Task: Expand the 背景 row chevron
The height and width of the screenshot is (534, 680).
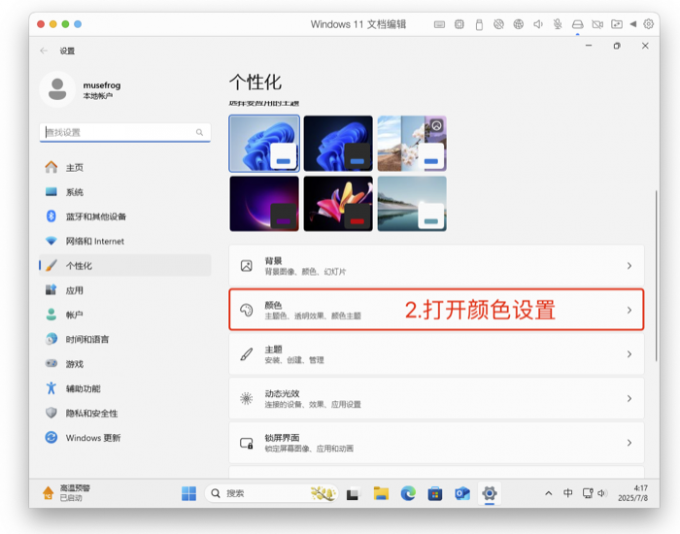Action: click(629, 266)
